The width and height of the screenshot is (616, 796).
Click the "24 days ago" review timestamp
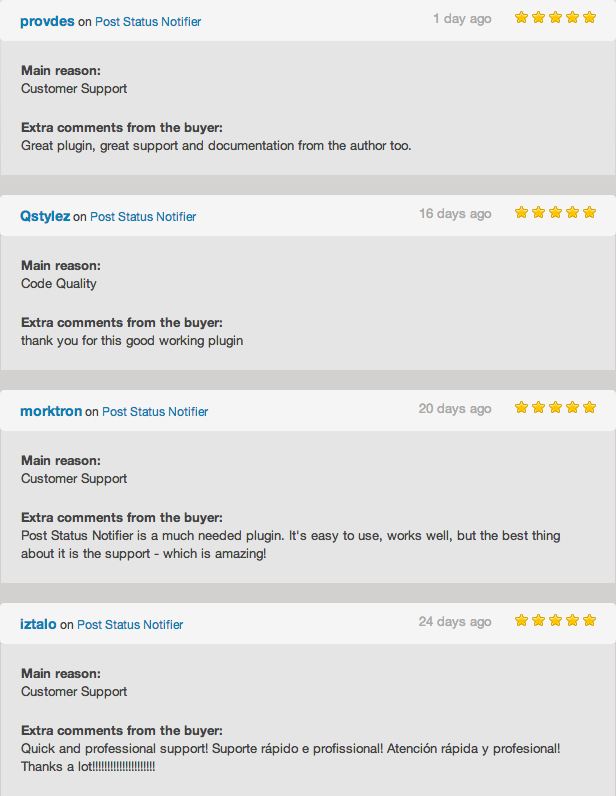(455, 621)
